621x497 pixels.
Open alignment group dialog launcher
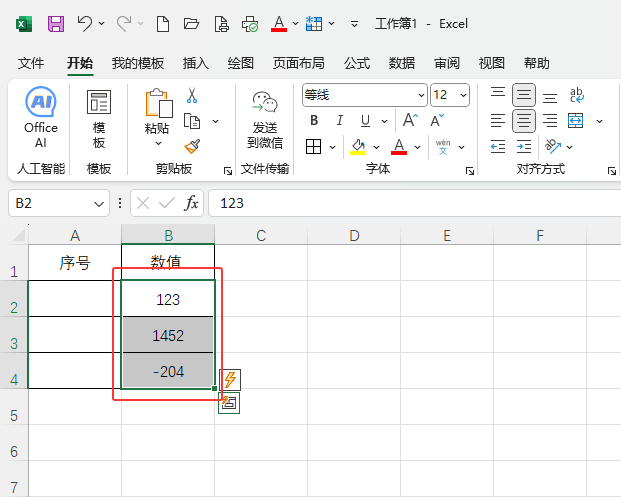[612, 171]
